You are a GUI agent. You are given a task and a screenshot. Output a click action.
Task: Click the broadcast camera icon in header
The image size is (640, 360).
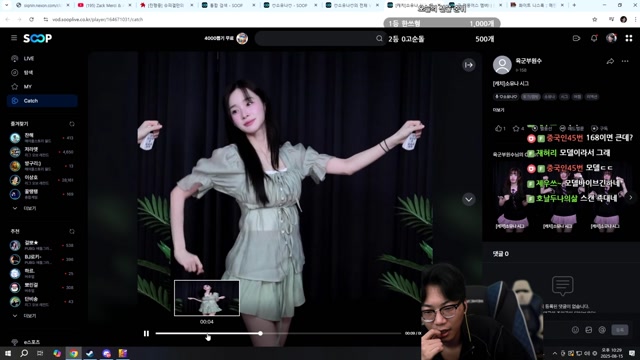tap(576, 38)
